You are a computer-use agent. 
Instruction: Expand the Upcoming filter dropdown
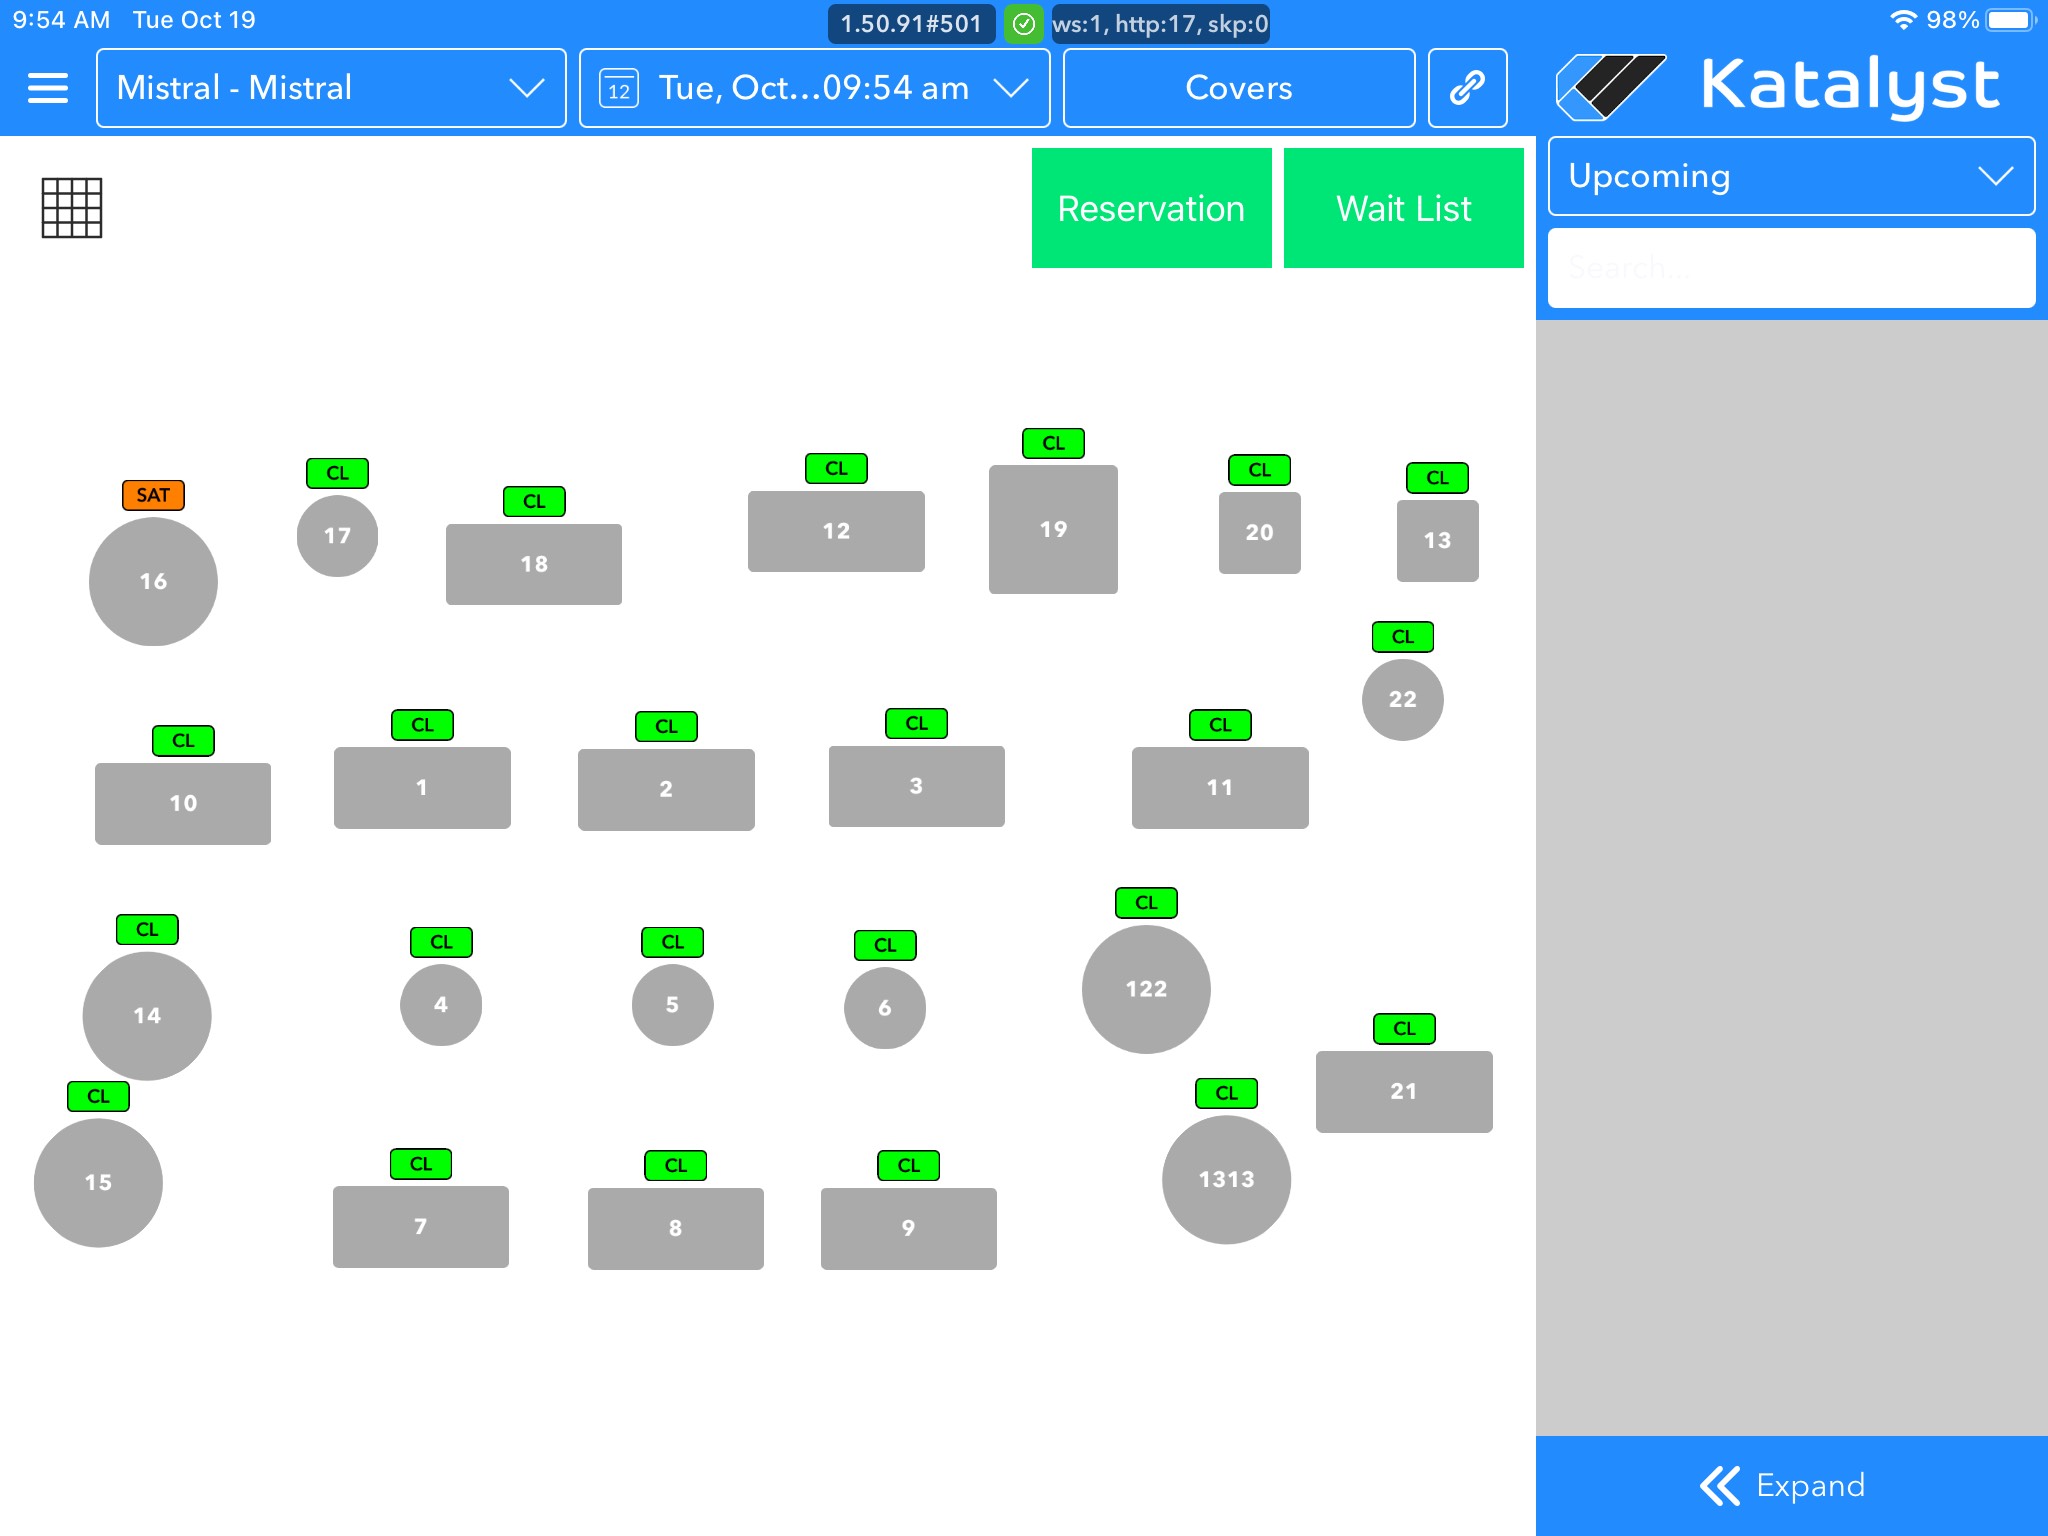coord(1790,176)
